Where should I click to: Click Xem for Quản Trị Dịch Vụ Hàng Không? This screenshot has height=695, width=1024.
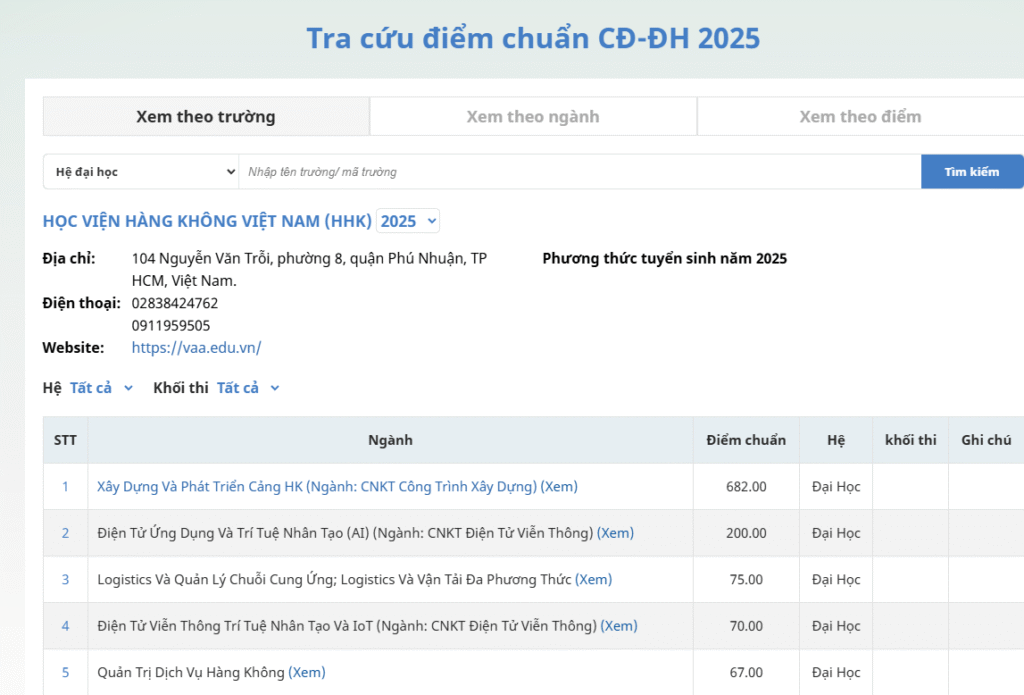click(x=307, y=672)
